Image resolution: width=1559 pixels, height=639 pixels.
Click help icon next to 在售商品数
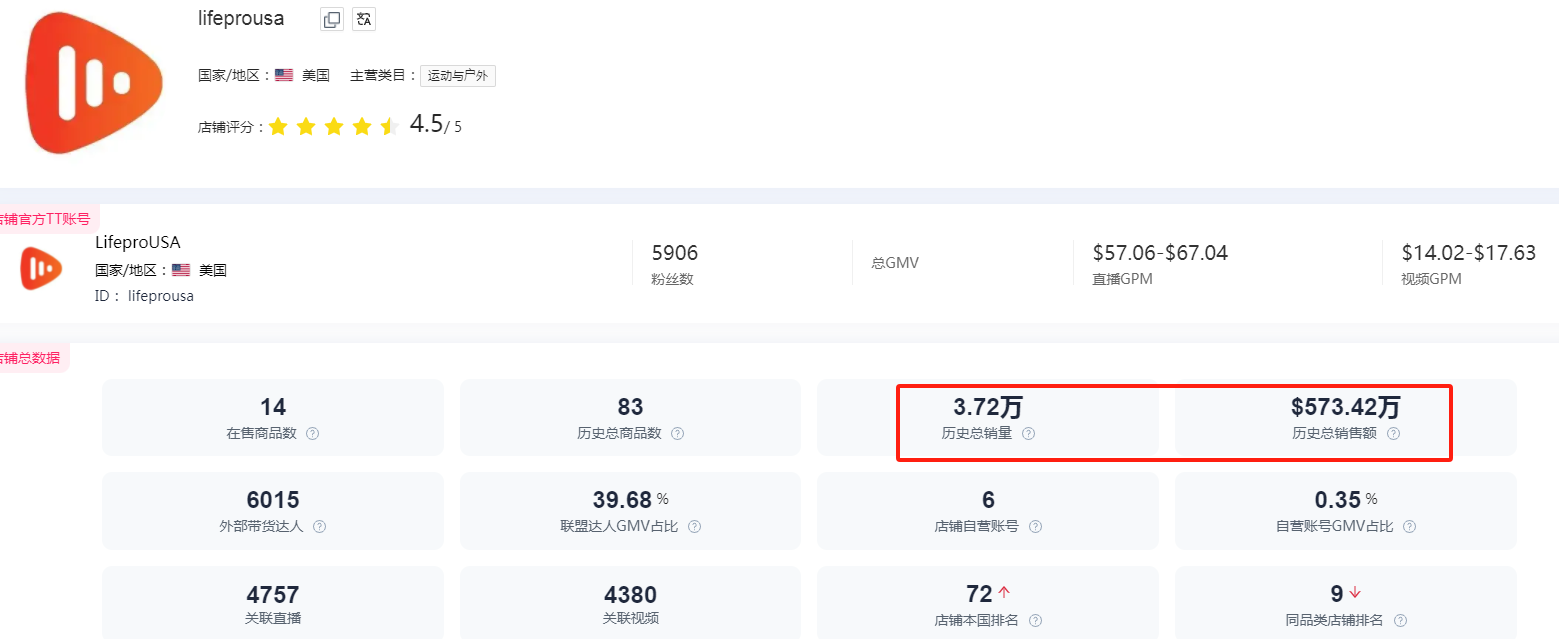[313, 434]
